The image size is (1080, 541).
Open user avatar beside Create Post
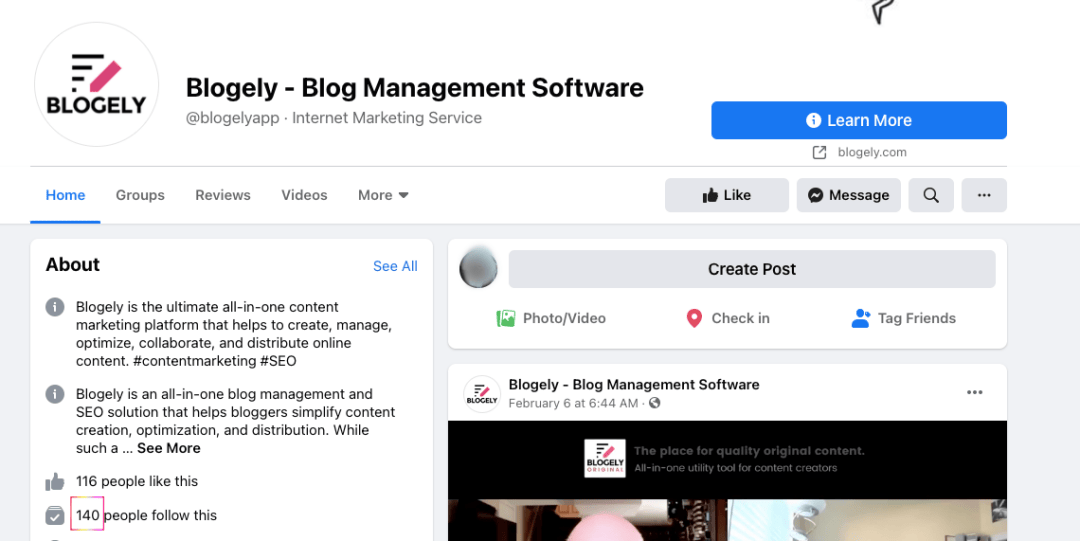[x=479, y=269]
